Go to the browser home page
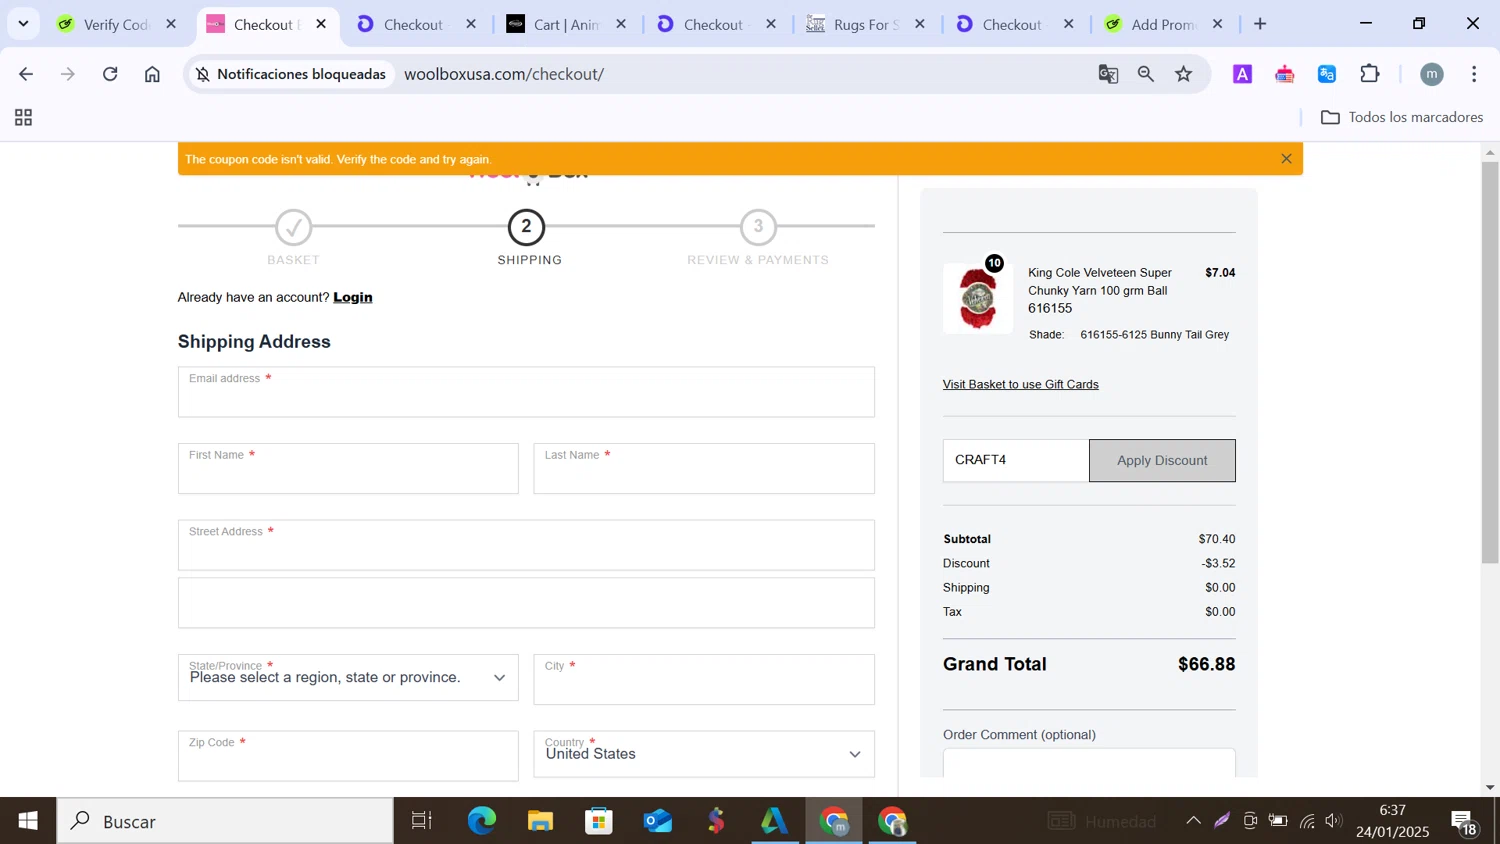The width and height of the screenshot is (1500, 844). click(152, 74)
